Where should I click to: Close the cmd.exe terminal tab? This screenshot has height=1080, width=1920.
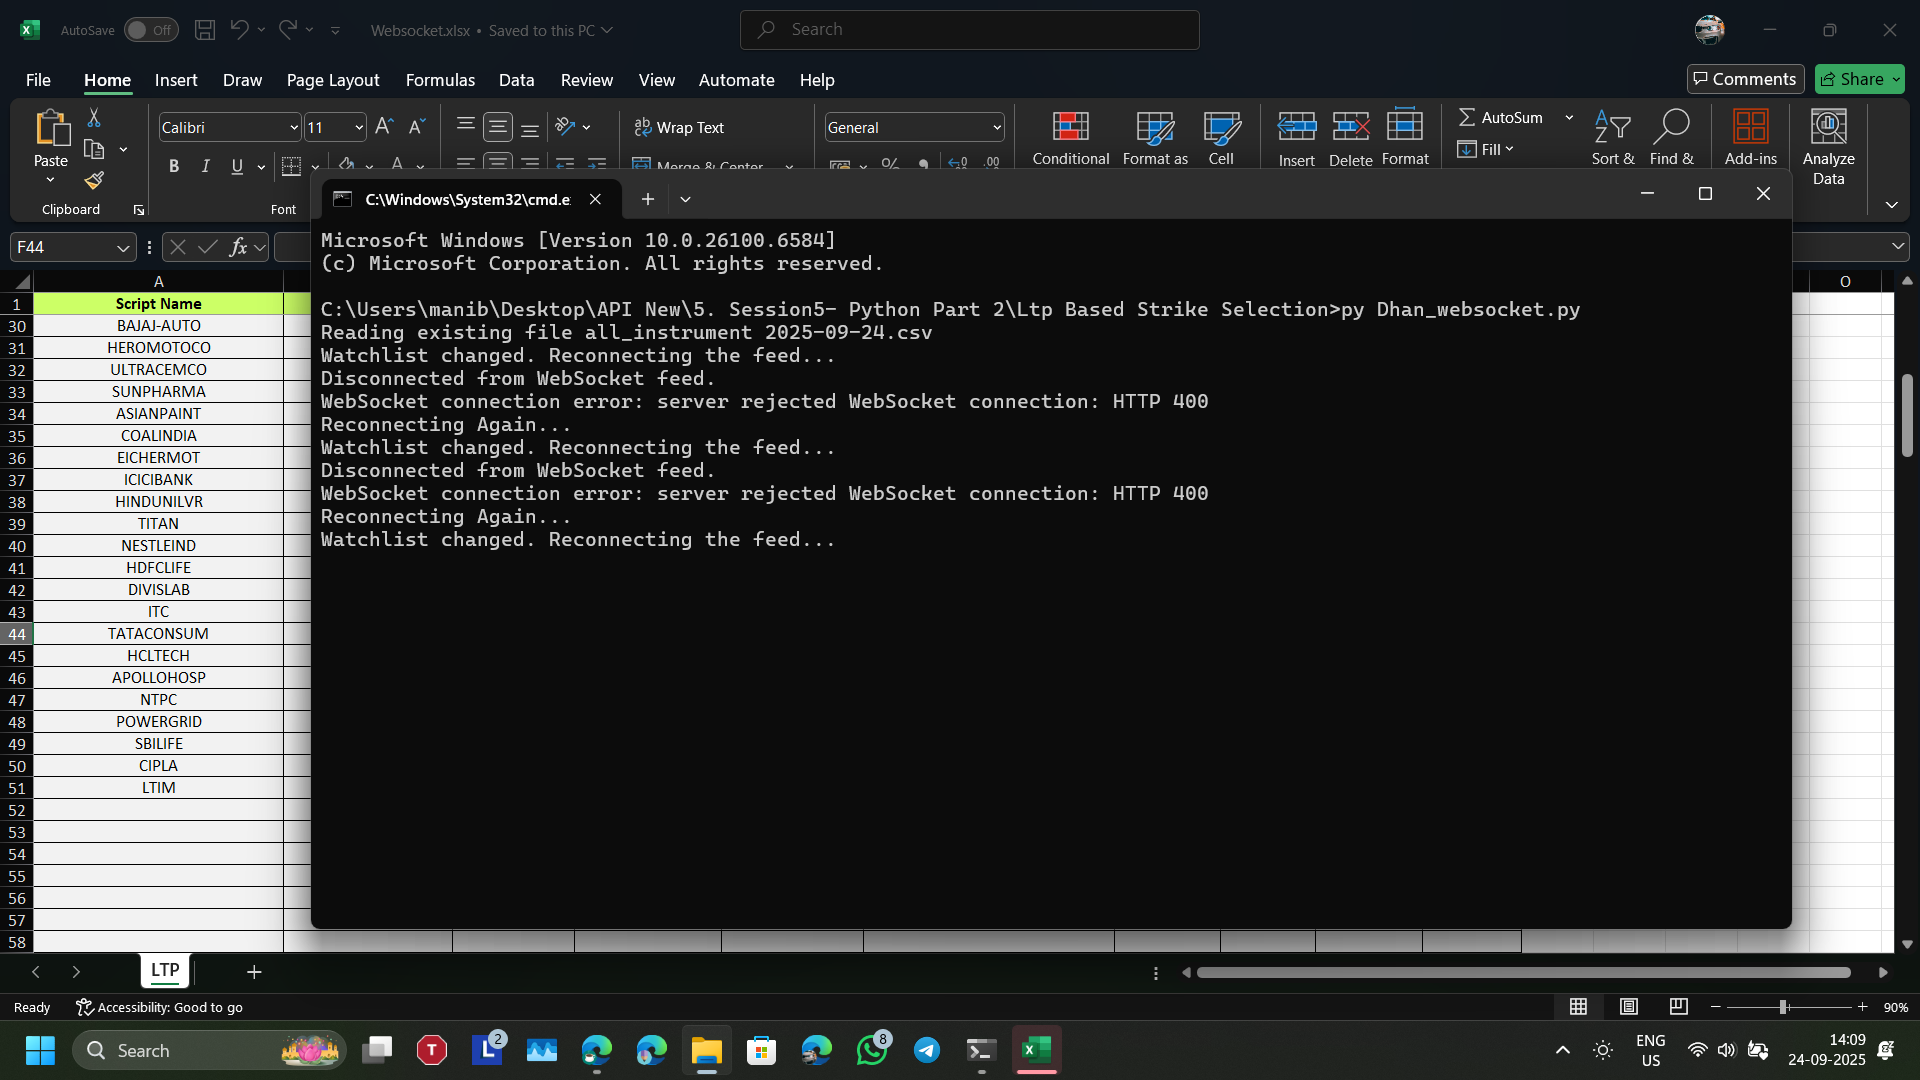(x=595, y=199)
